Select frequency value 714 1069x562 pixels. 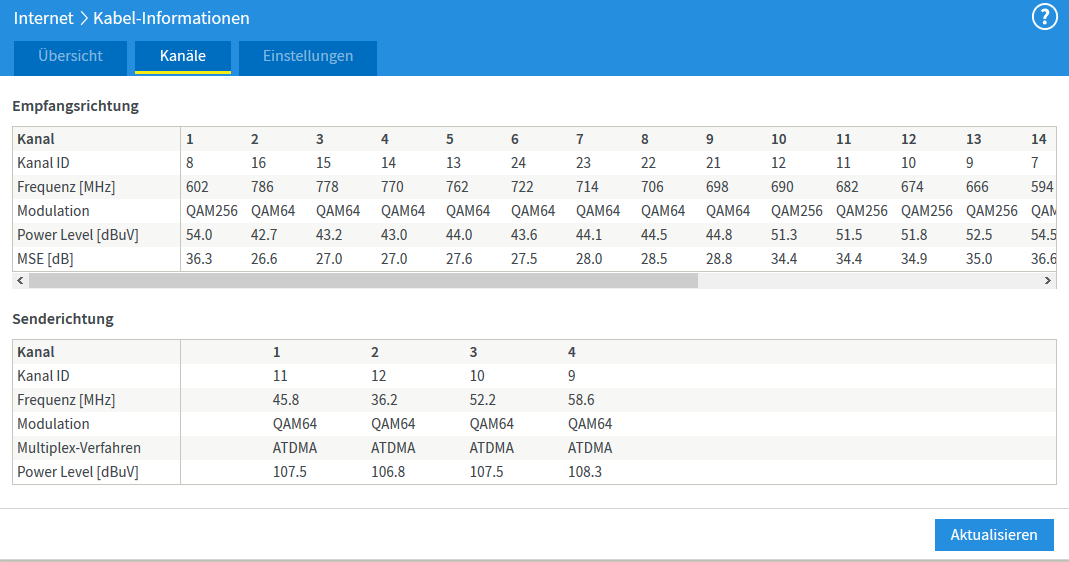[587, 187]
